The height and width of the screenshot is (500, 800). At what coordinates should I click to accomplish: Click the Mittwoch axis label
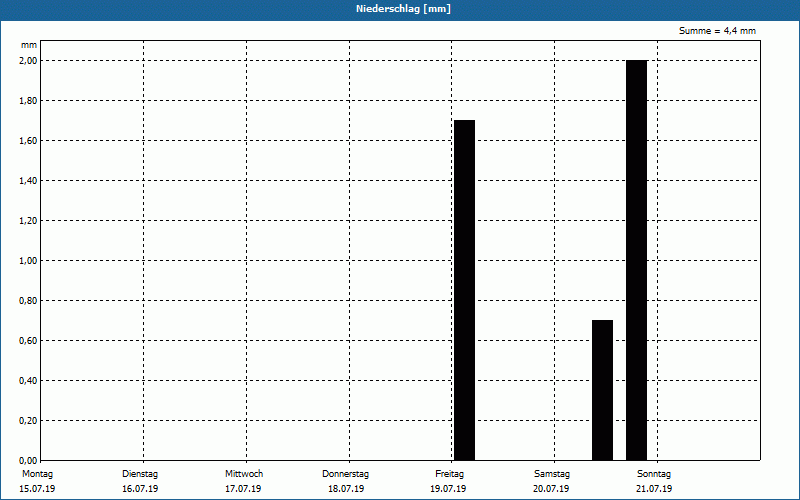coord(244,474)
